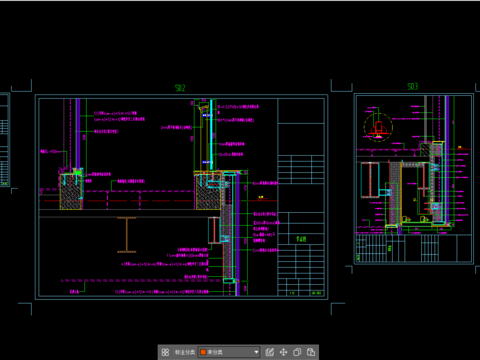
Task: Click the 标注分类 label in the toolbar
Action: [185, 352]
